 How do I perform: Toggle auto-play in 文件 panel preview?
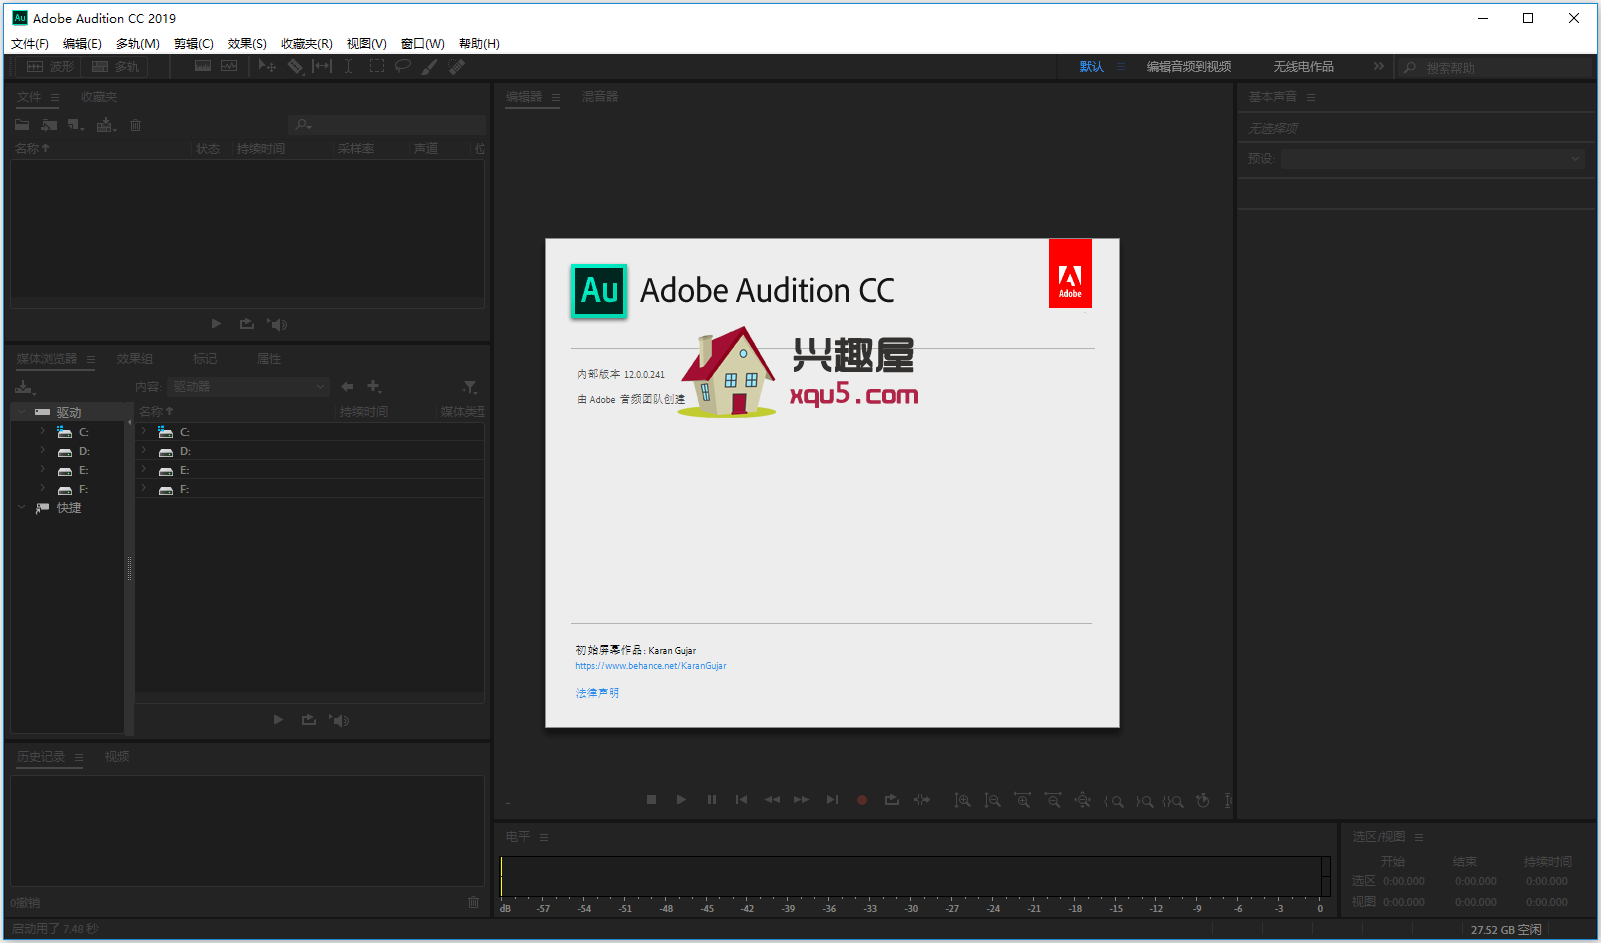click(277, 324)
